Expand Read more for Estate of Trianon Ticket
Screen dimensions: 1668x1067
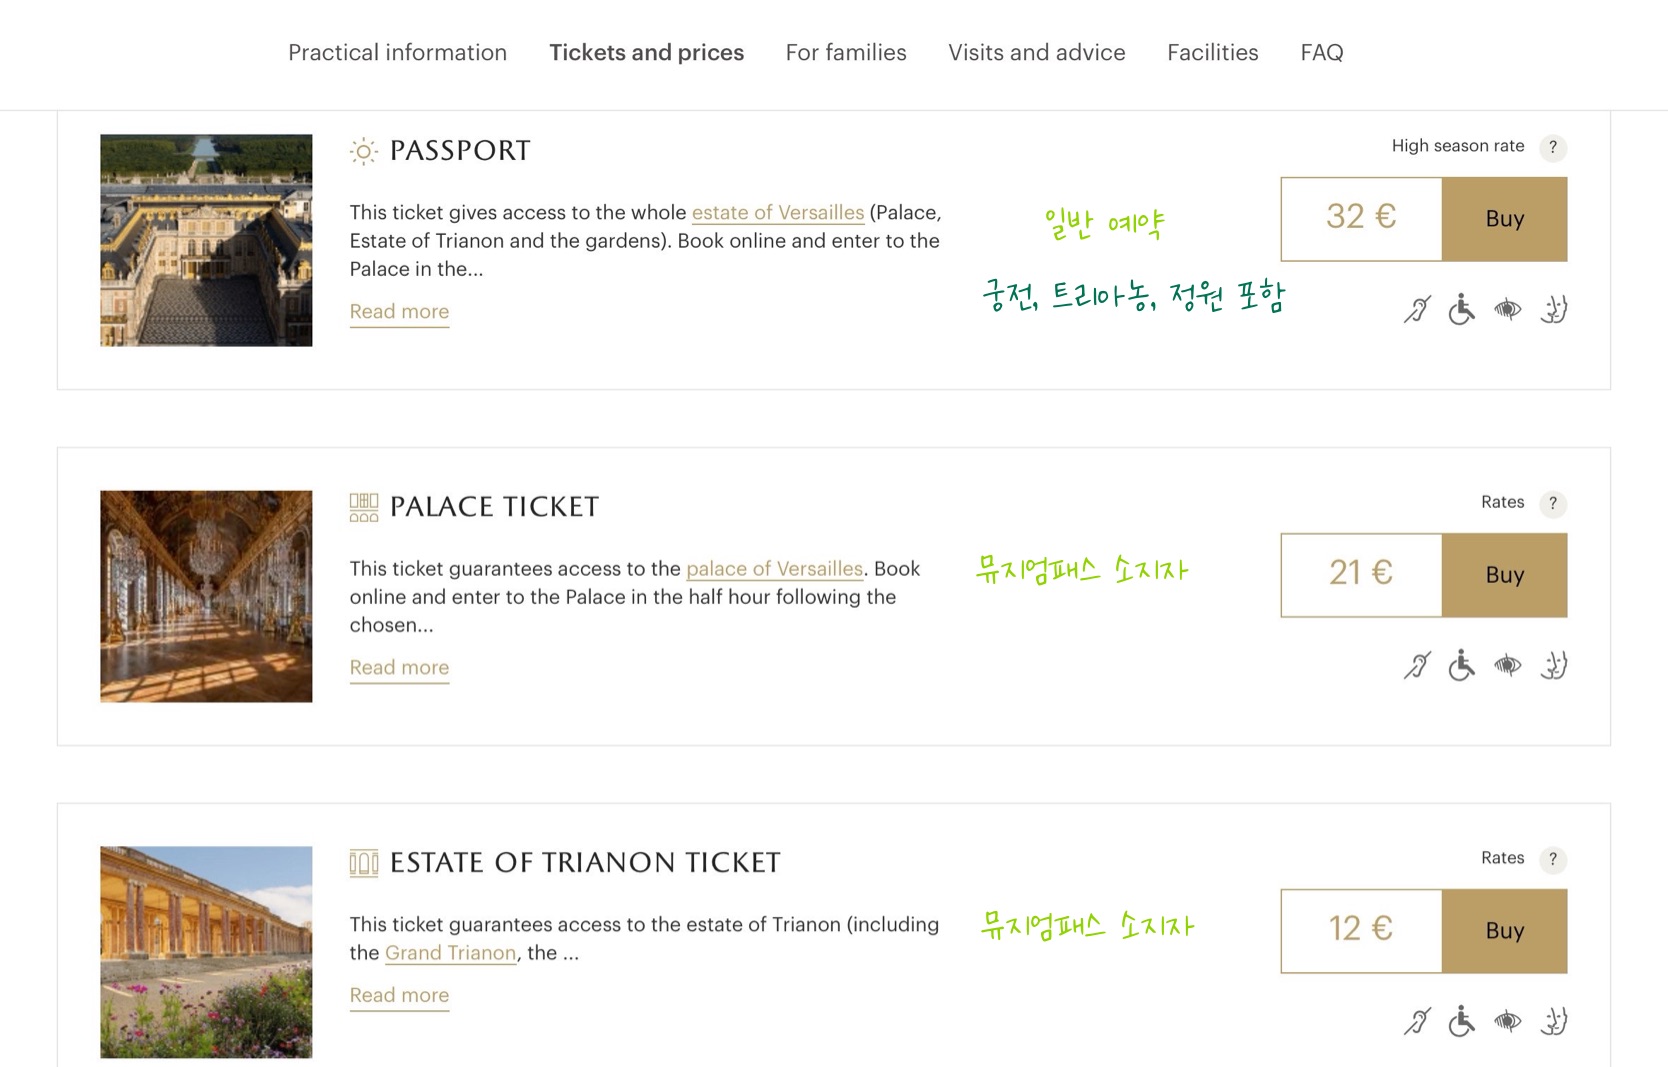click(x=399, y=996)
